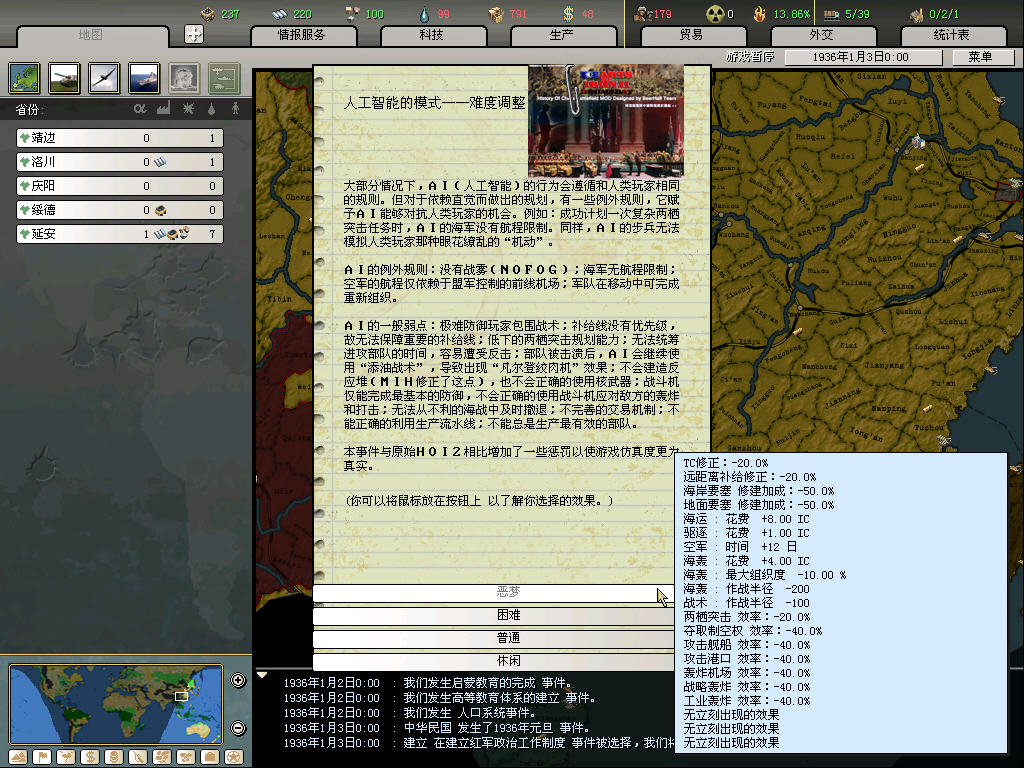The height and width of the screenshot is (768, 1024).
Task: Choose the 普通 normal difficulty option
Action: tap(493, 638)
